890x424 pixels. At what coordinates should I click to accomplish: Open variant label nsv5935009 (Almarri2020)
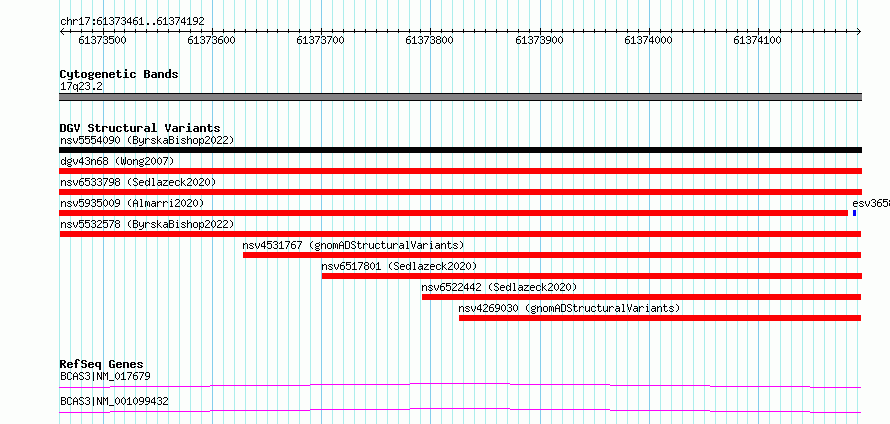pyautogui.click(x=132, y=203)
